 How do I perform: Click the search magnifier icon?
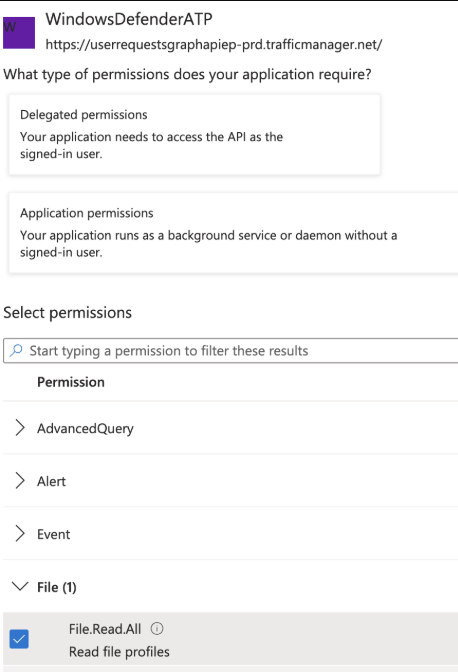coord(16,351)
